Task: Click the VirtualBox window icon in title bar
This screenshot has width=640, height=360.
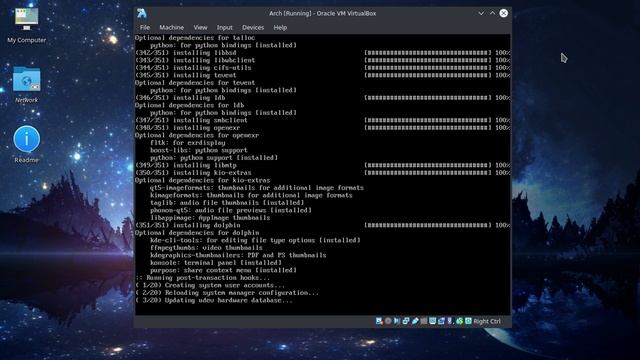Action: (x=142, y=13)
